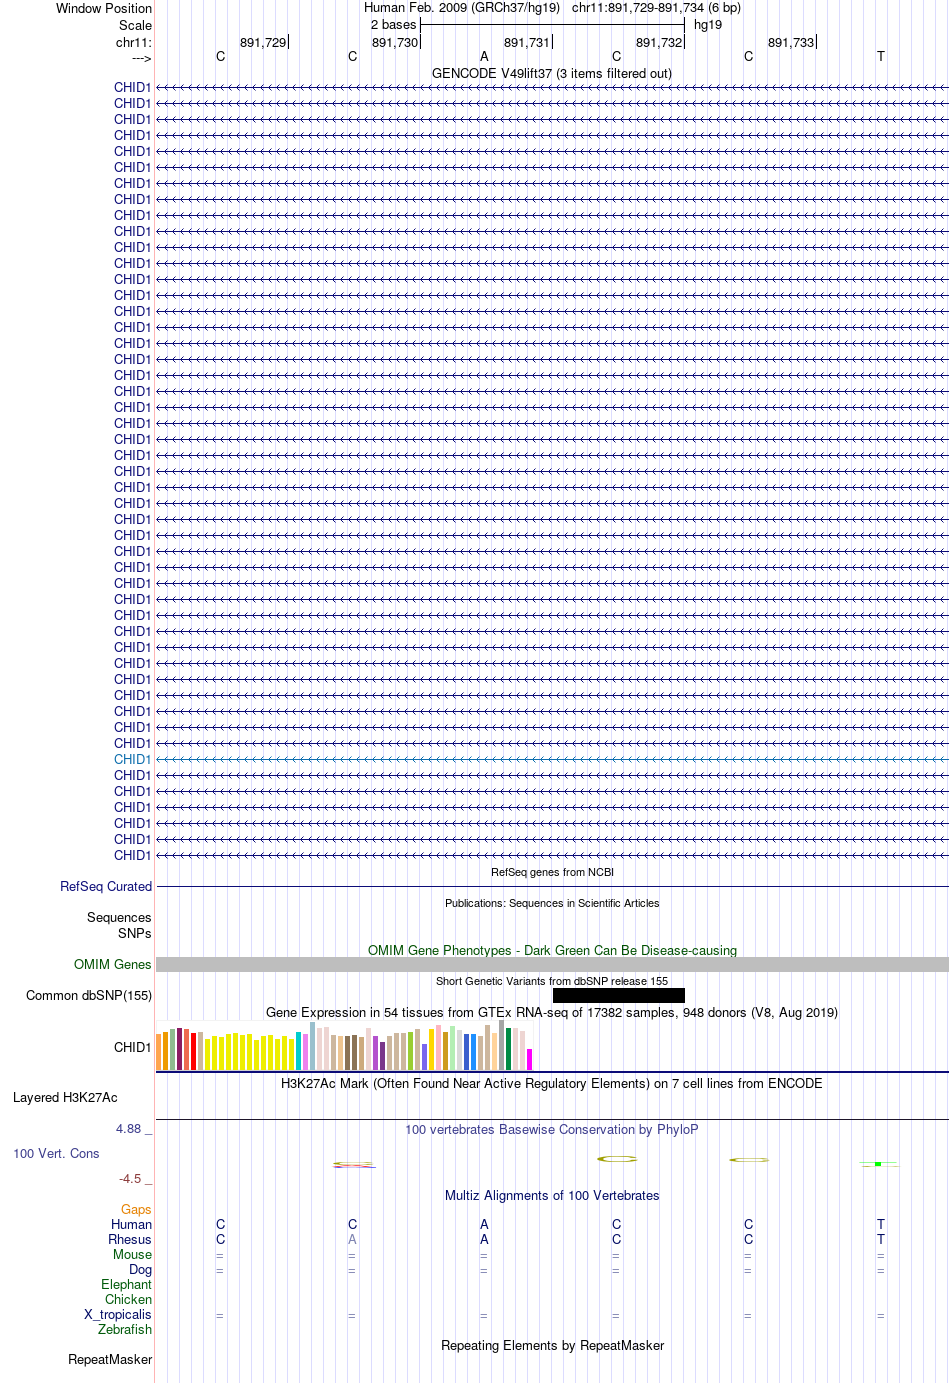The width and height of the screenshot is (950, 1383).
Task: Click the 891,730 ruler position
Action: coord(395,42)
